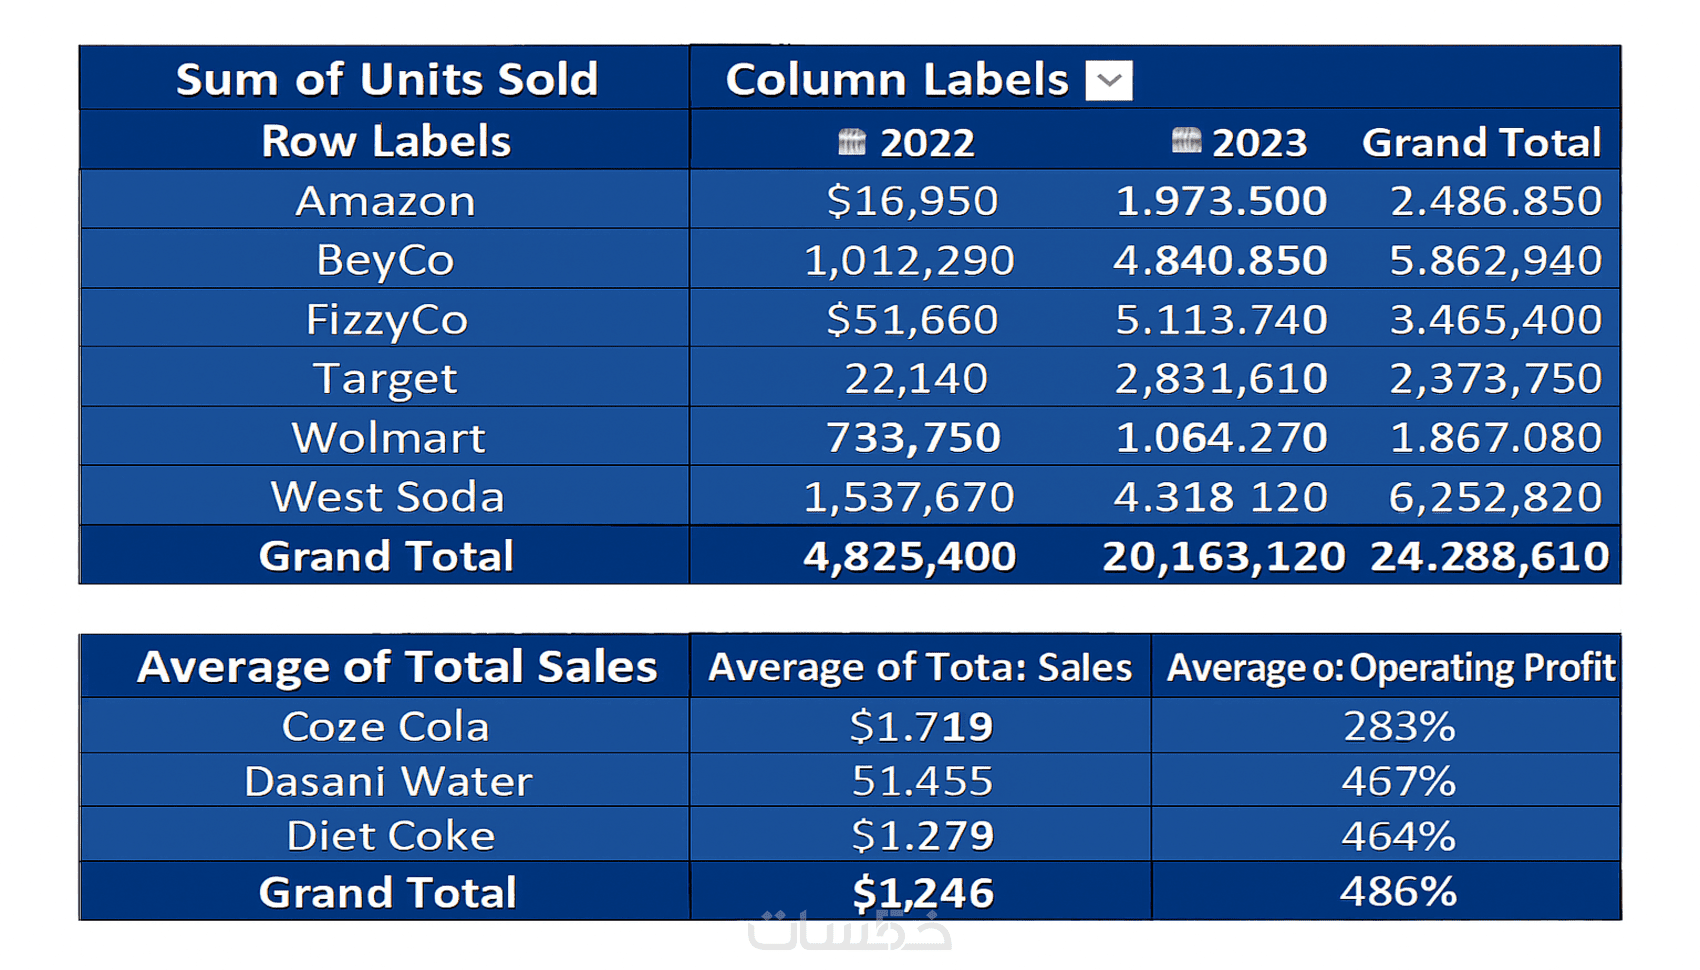
Task: Click the FizzyCo row label
Action: 386,320
